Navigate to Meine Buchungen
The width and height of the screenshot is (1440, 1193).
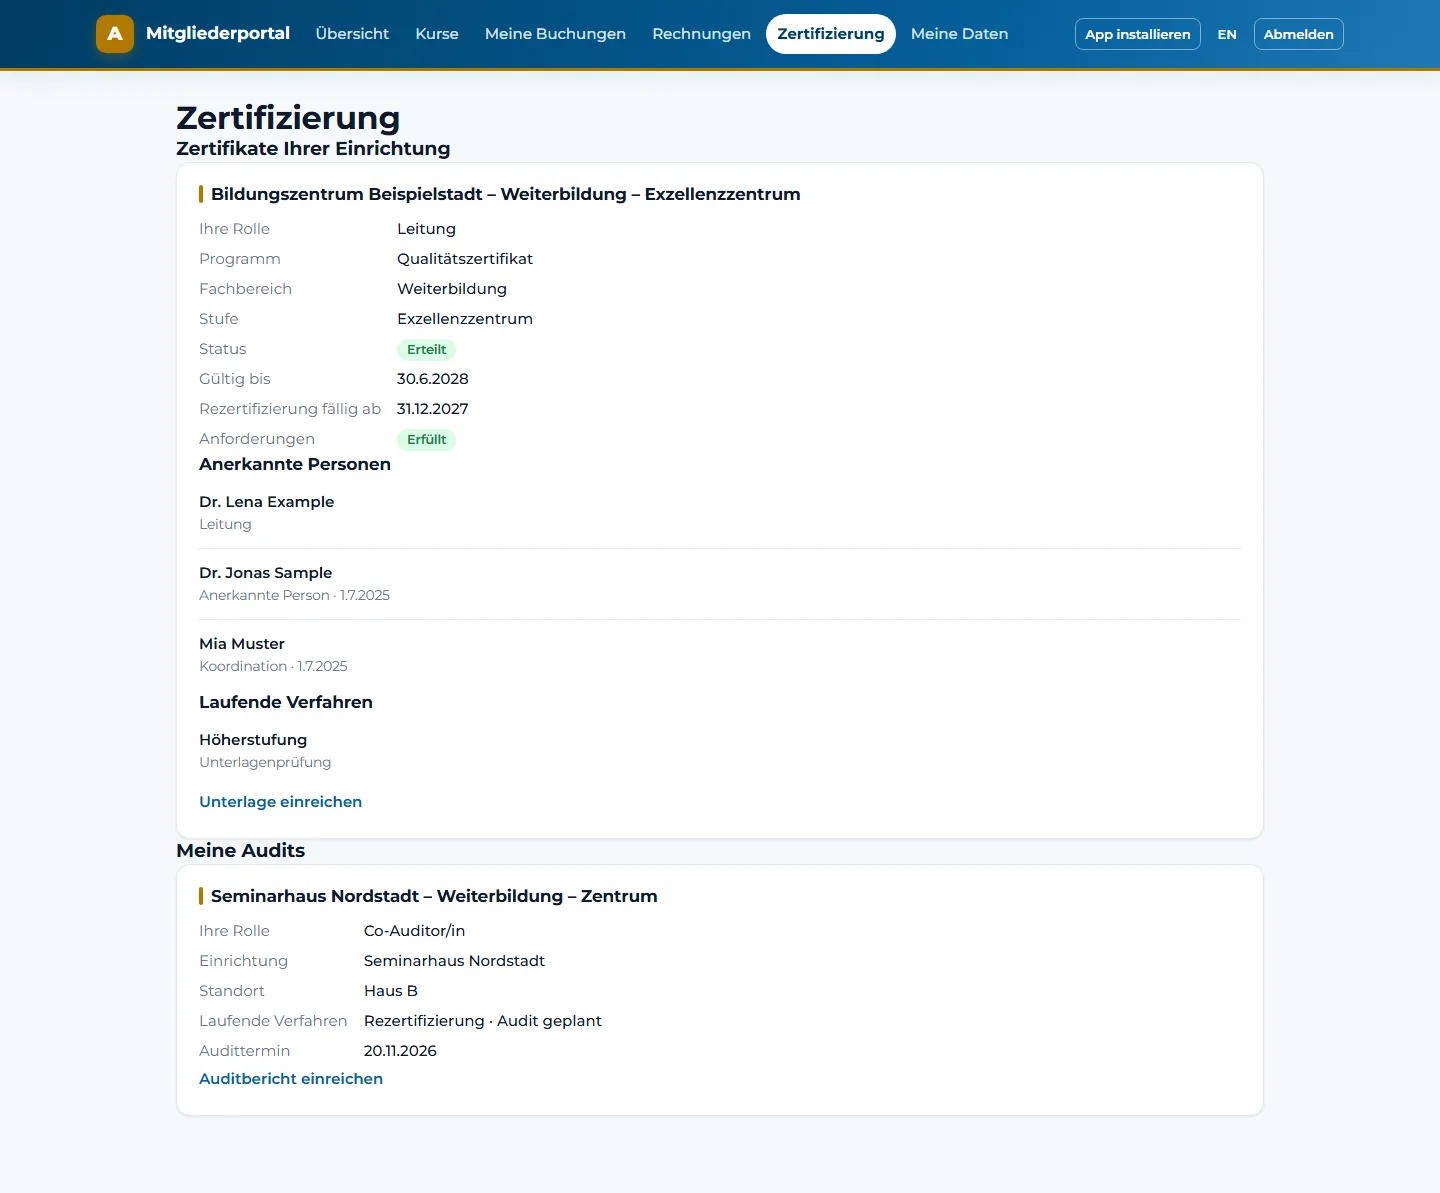(x=555, y=34)
